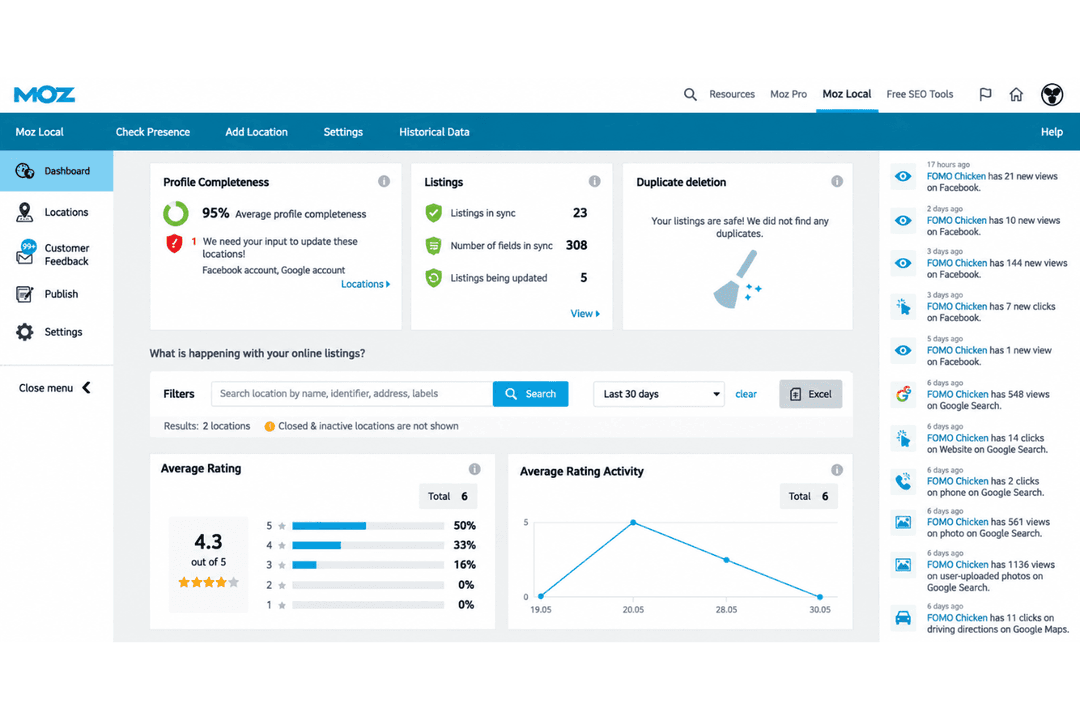Screen dimensions: 1080x720
Task: Click the car icon beside driving directions
Action: pos(903,617)
